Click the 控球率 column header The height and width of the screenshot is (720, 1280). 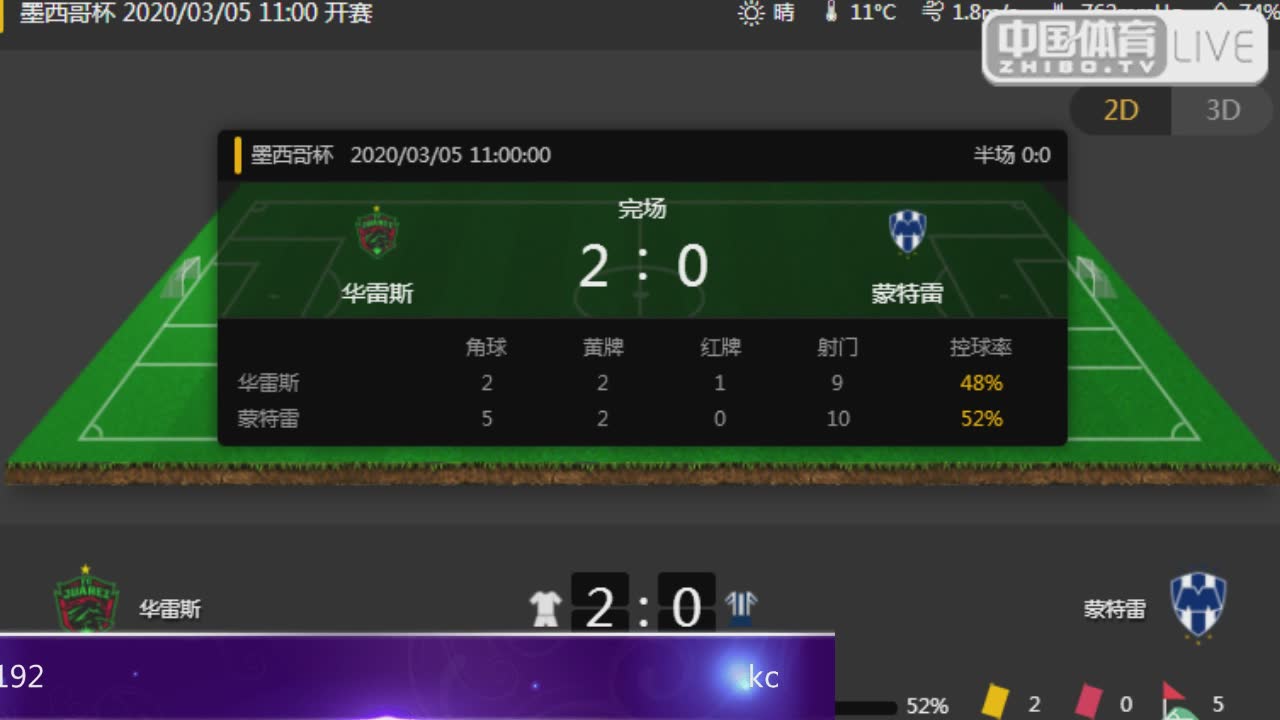coord(981,348)
